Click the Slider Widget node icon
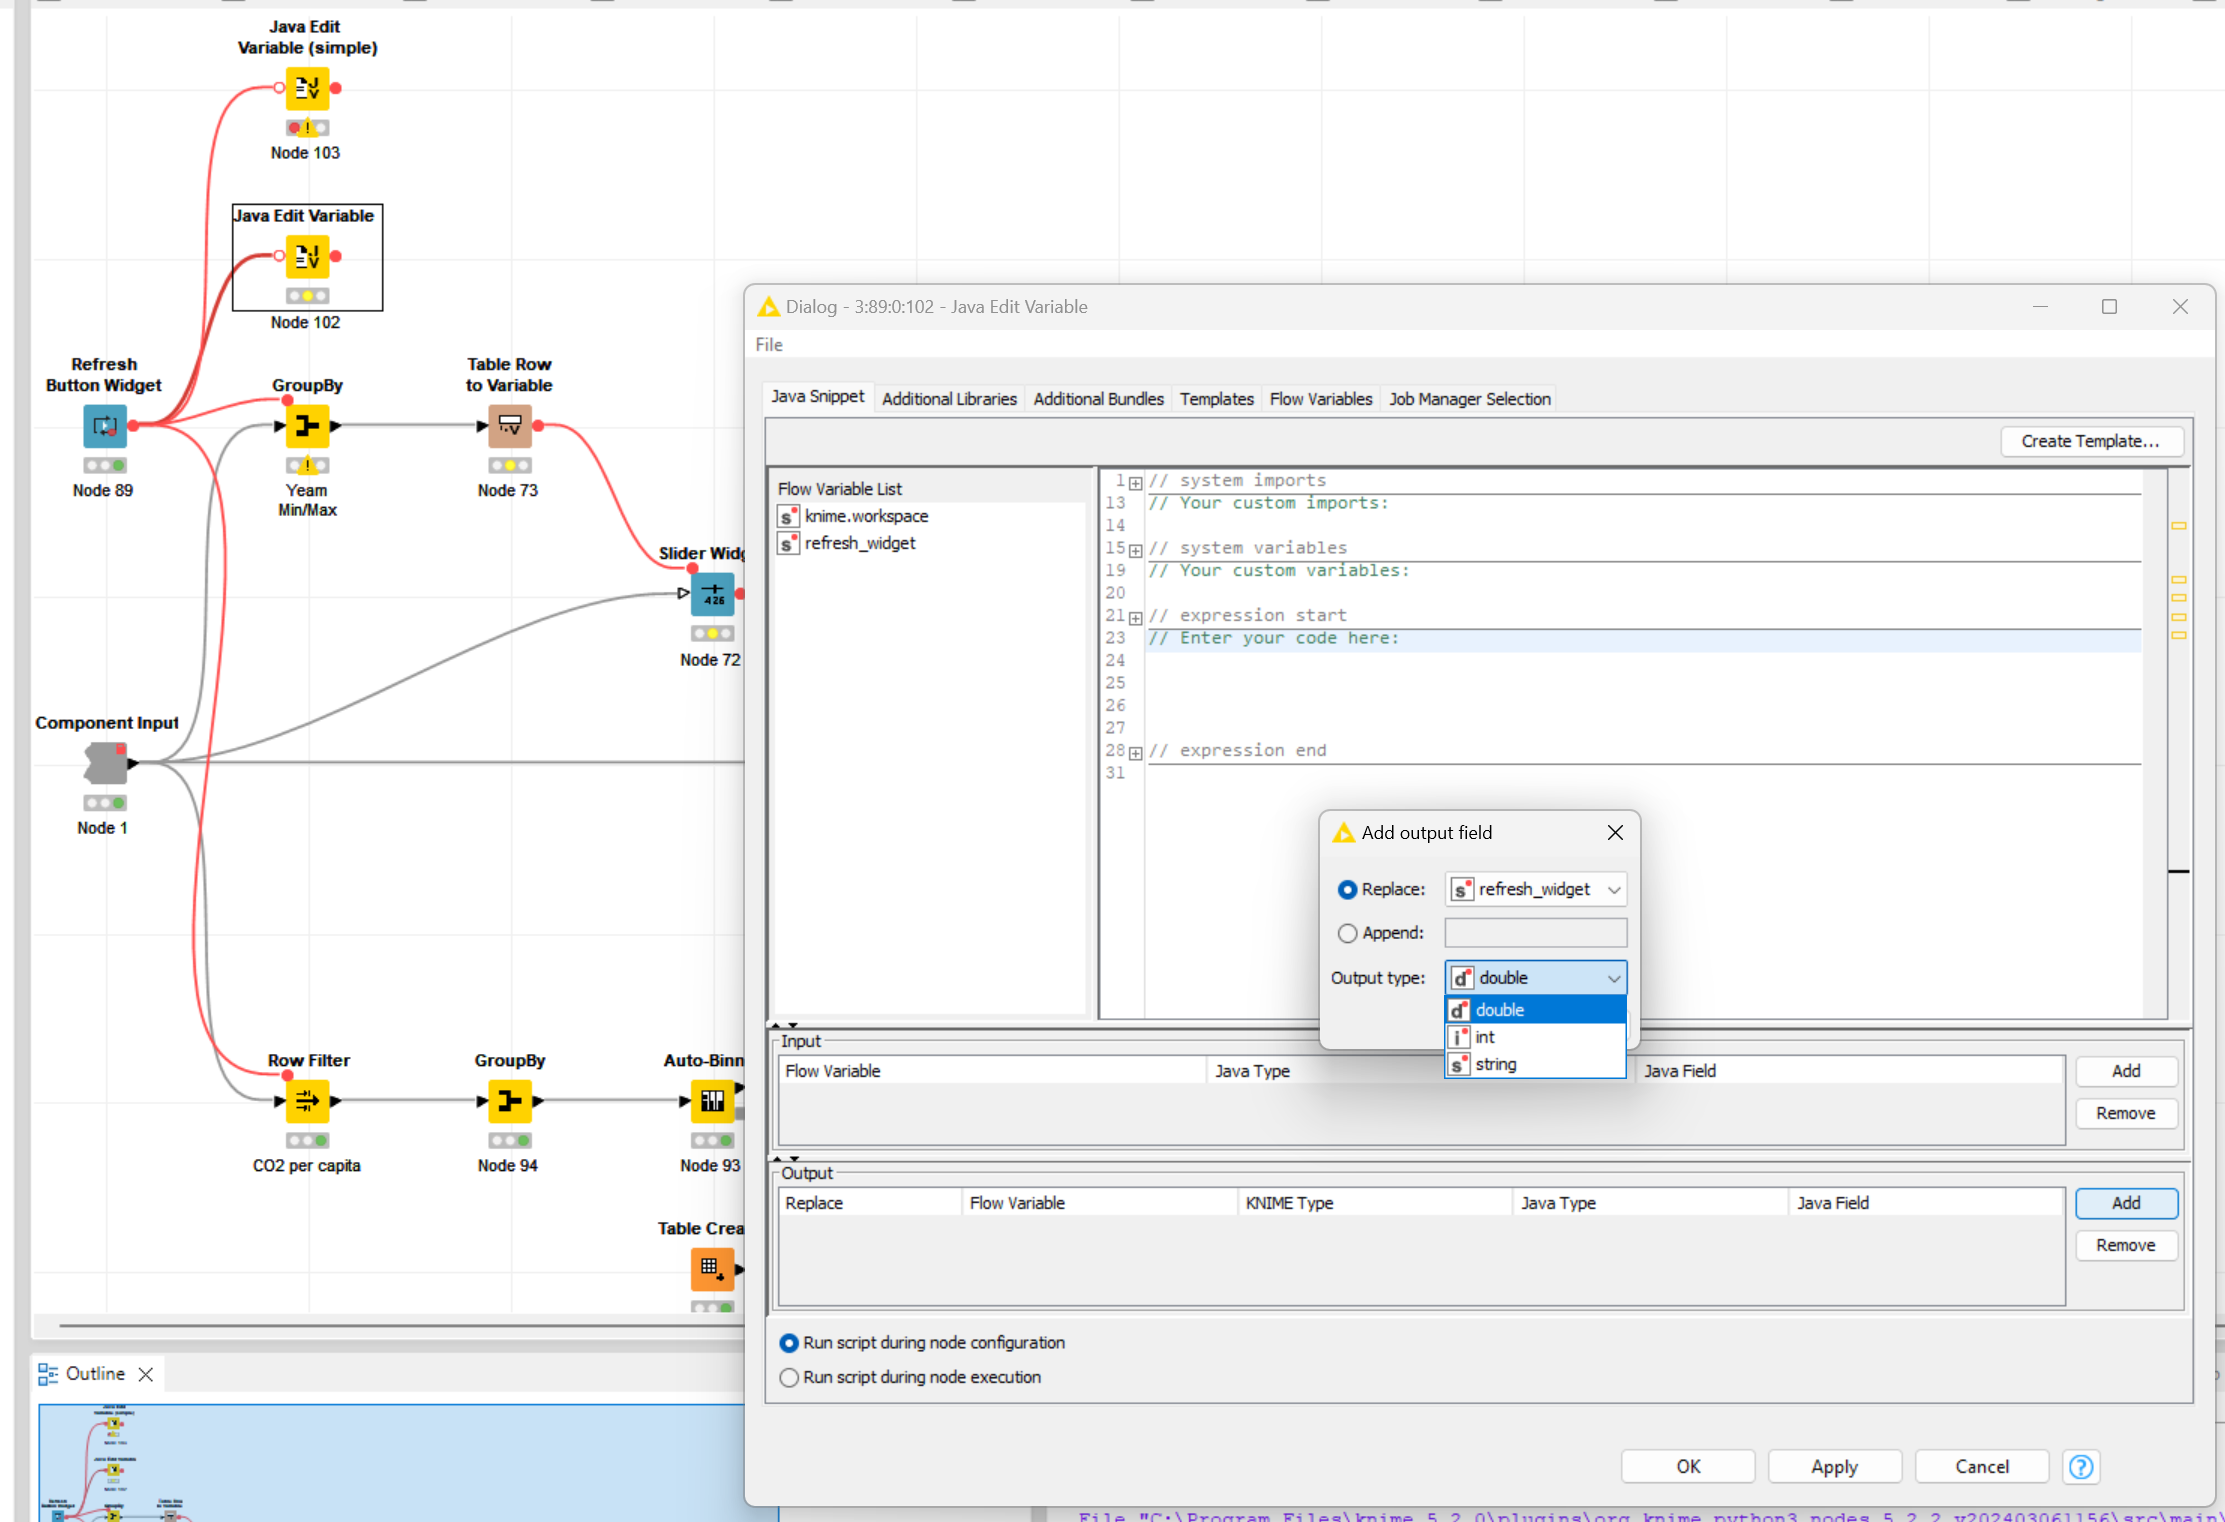2225x1522 pixels. pyautogui.click(x=713, y=594)
